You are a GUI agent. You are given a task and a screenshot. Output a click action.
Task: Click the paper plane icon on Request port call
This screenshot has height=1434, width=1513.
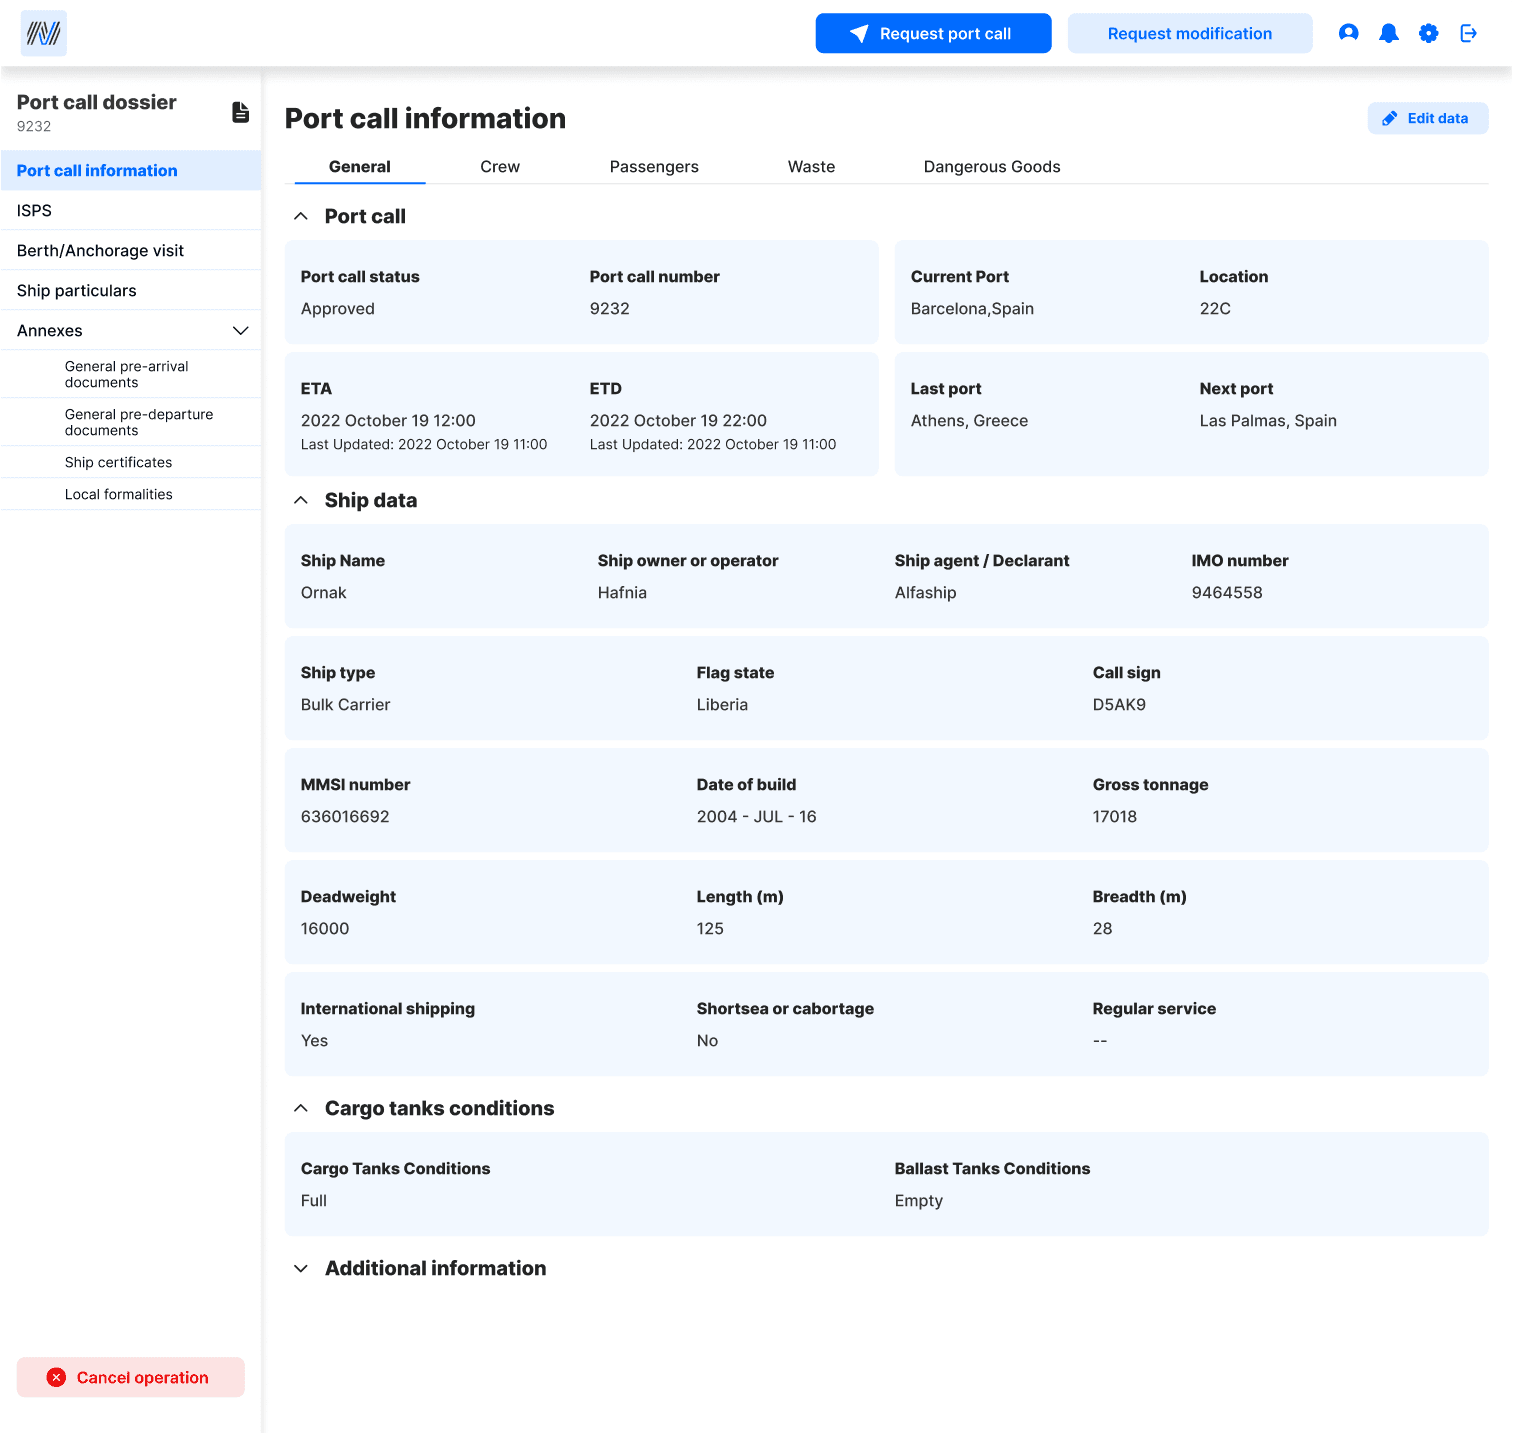[x=859, y=34]
